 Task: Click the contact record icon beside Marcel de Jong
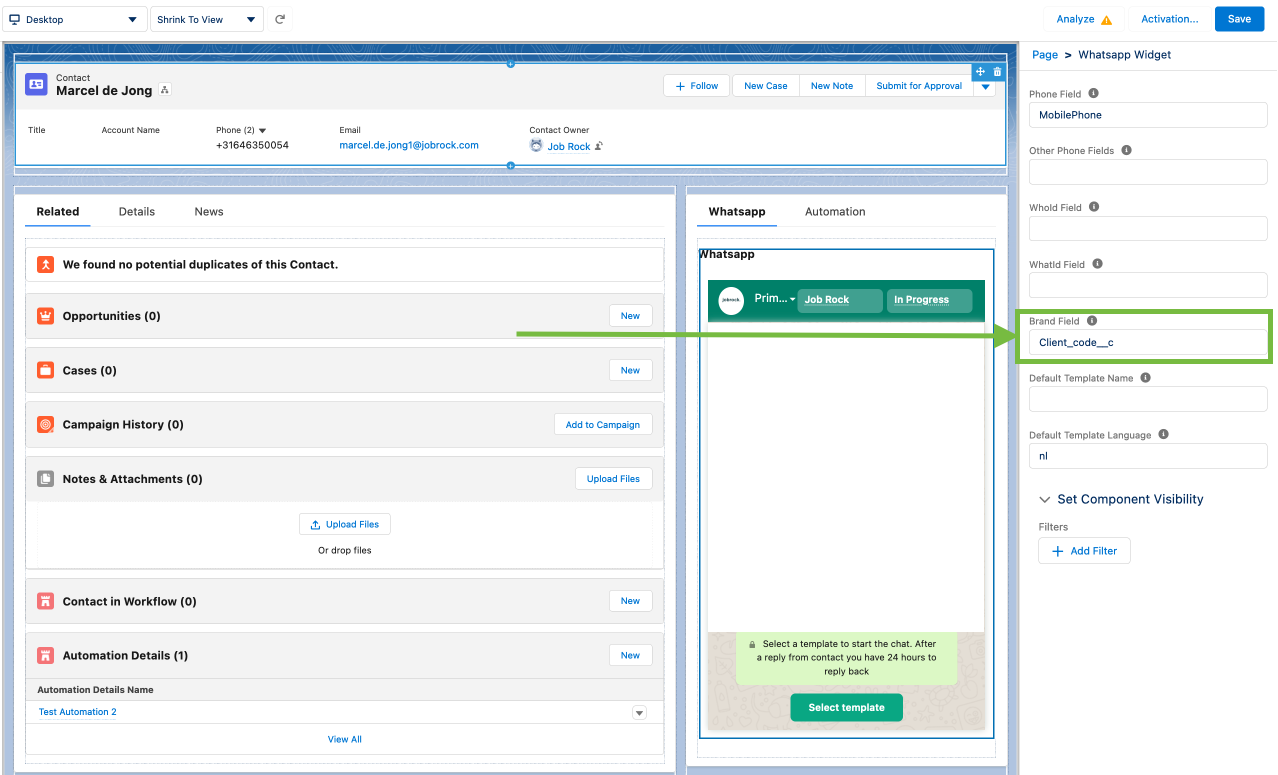[x=37, y=85]
